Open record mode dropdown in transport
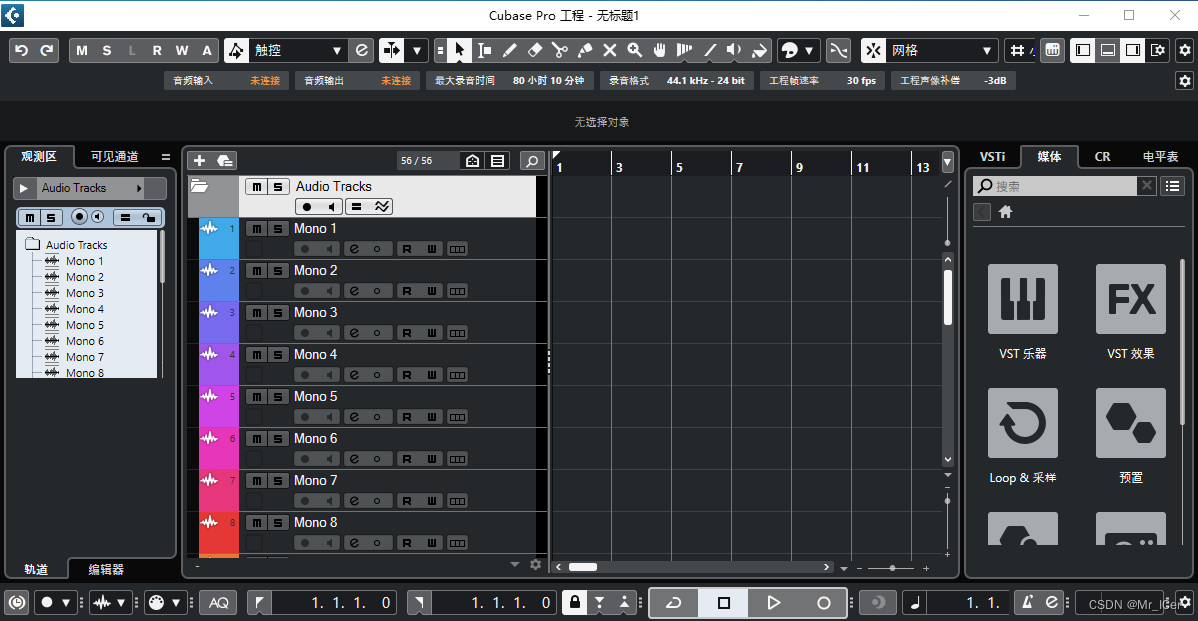1198x621 pixels. tap(65, 603)
